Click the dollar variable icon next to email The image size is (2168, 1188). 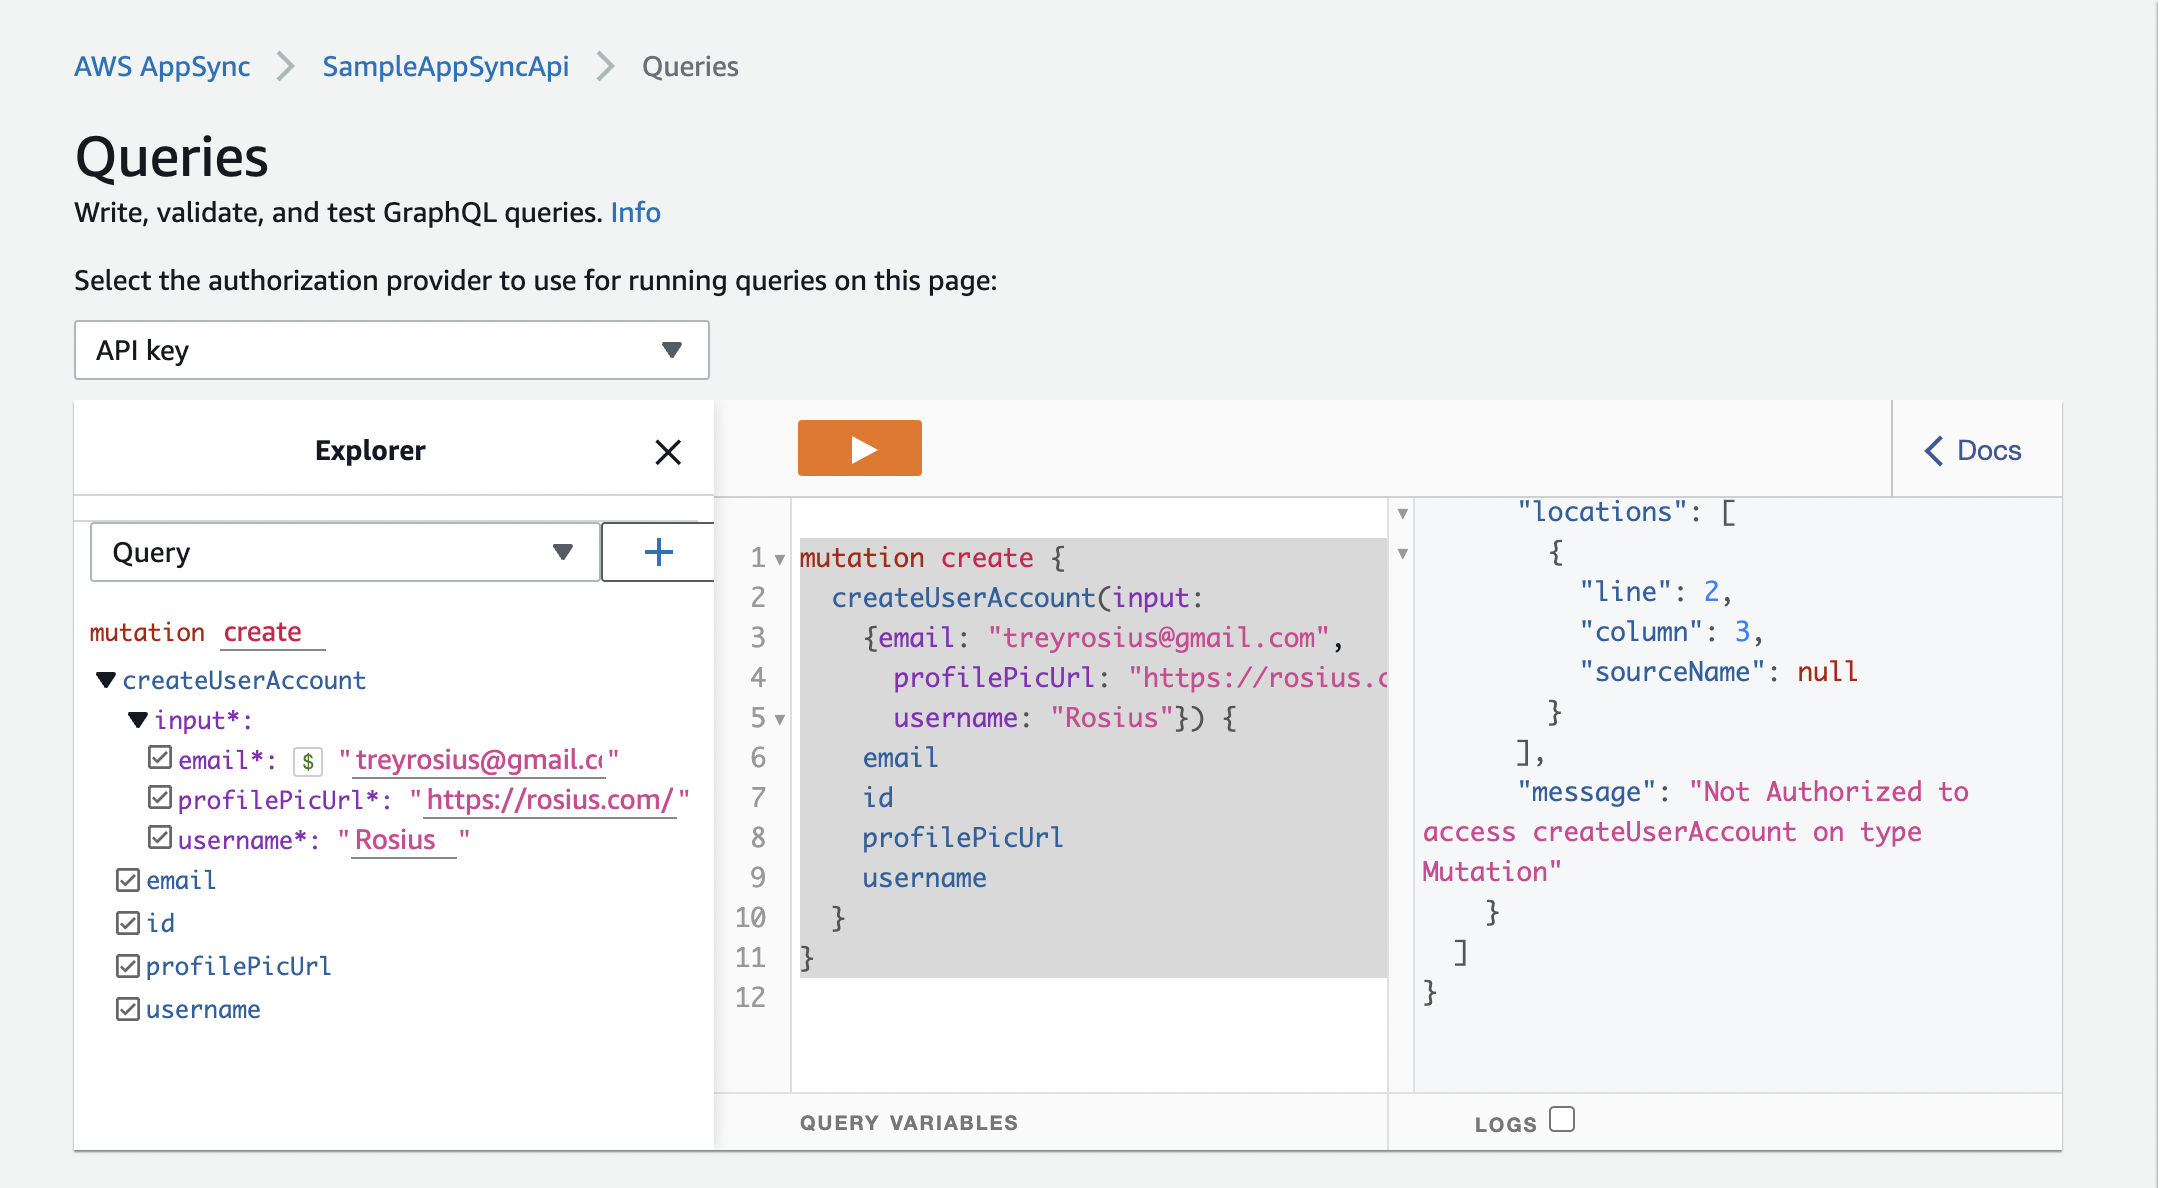tap(308, 762)
